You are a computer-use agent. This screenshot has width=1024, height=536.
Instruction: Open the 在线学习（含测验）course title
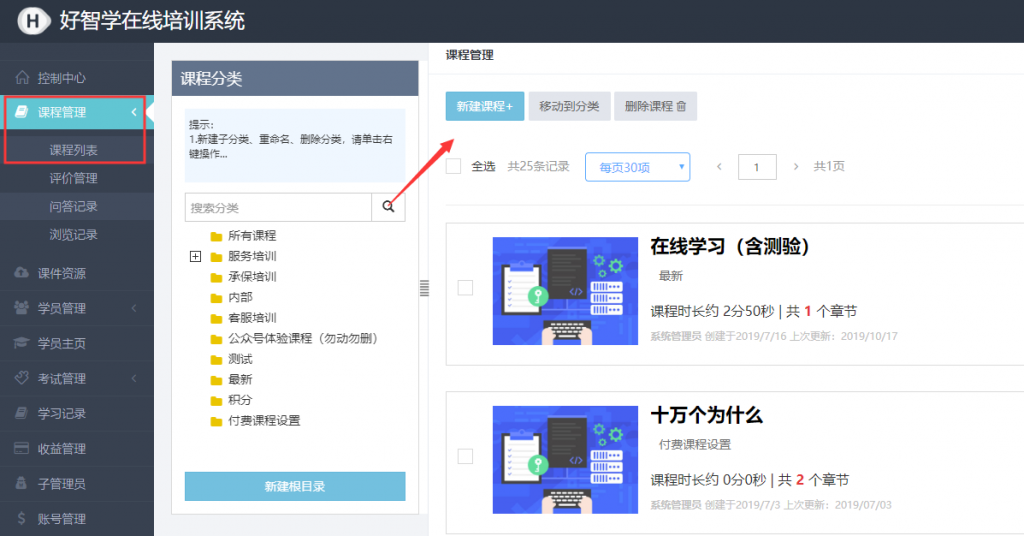point(729,246)
